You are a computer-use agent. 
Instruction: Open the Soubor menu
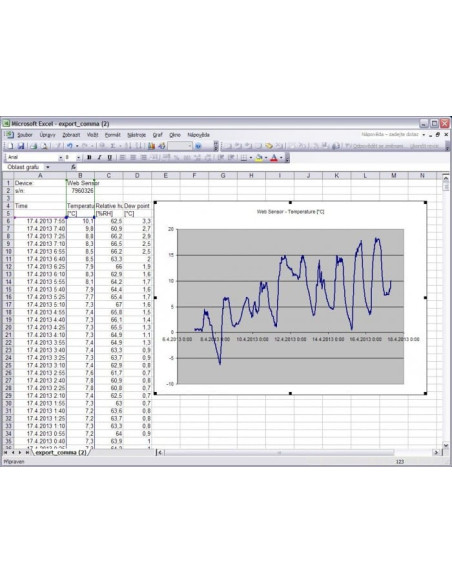pyautogui.click(x=25, y=135)
